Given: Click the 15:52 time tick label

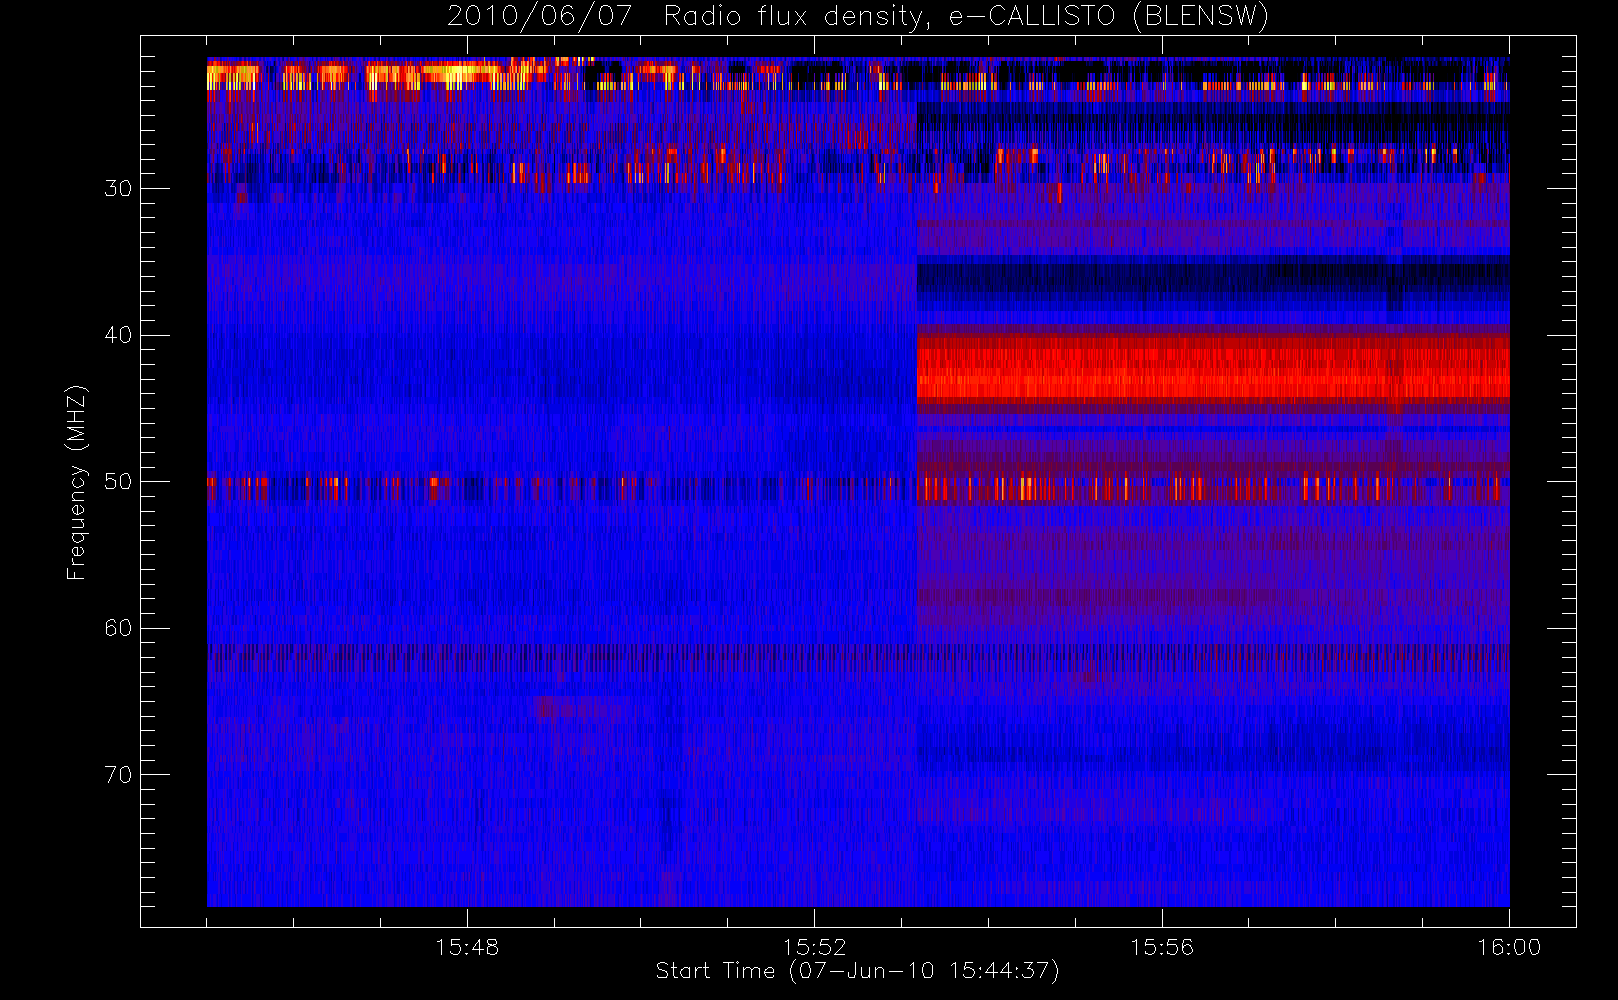Looking at the screenshot, I should coord(814,947).
